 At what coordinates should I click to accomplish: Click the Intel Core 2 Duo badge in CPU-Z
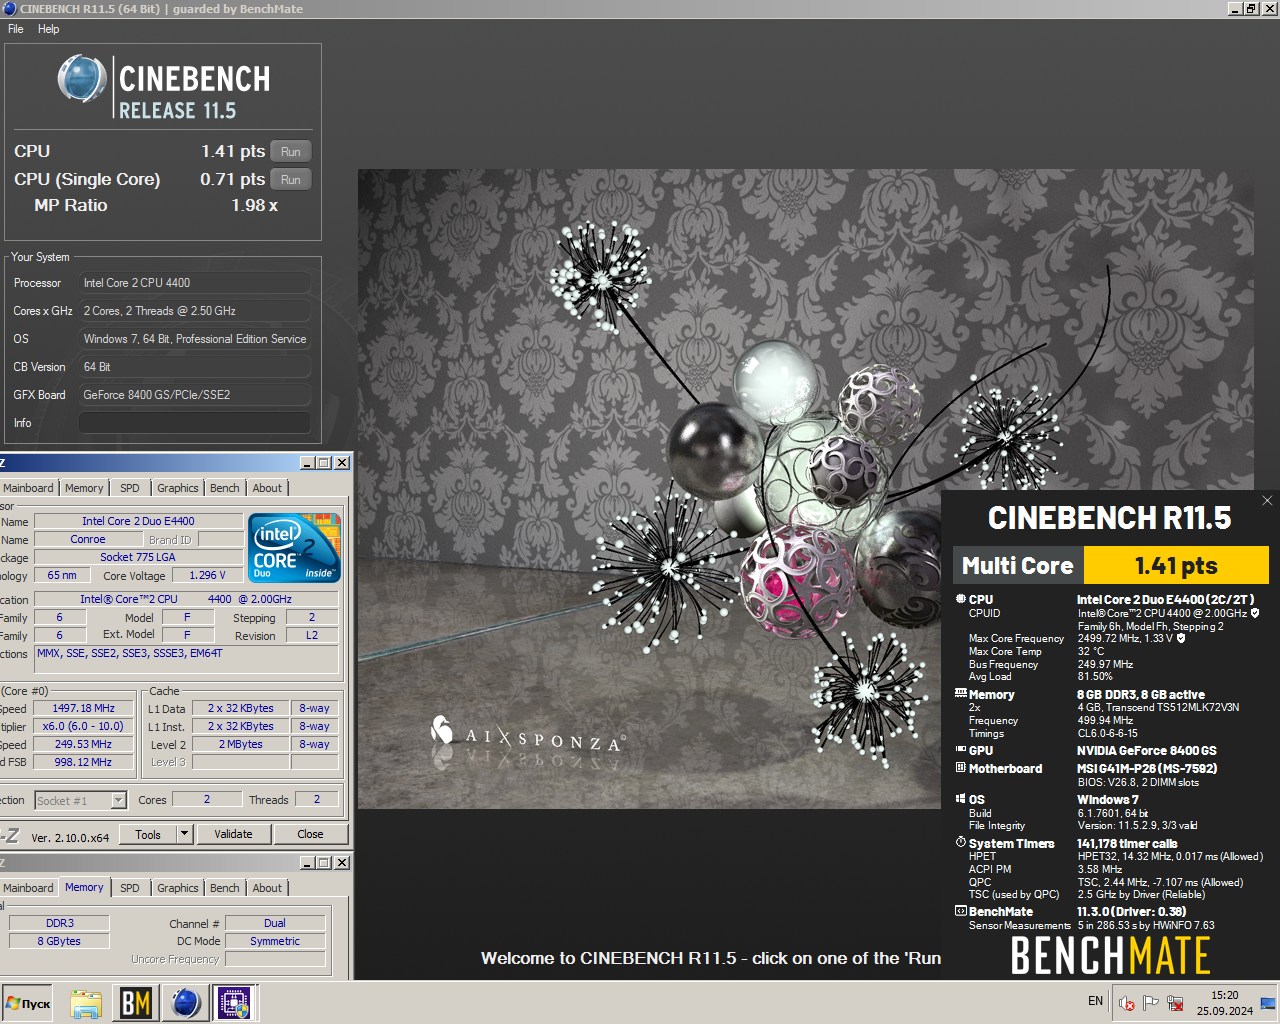[x=294, y=547]
